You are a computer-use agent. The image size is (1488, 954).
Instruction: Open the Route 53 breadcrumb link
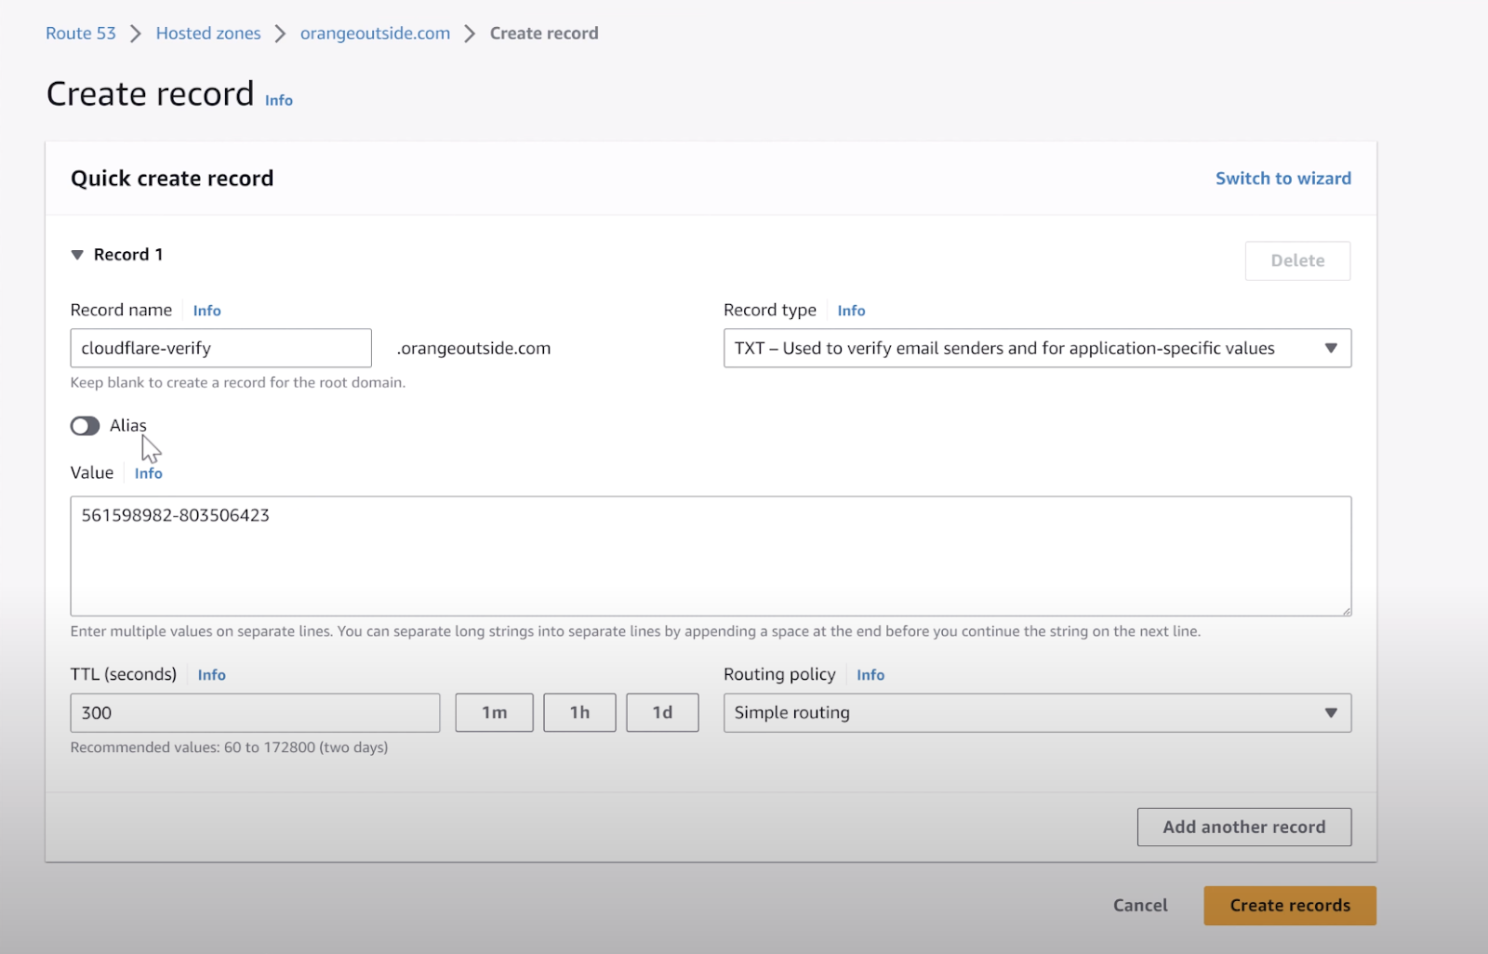pos(81,33)
